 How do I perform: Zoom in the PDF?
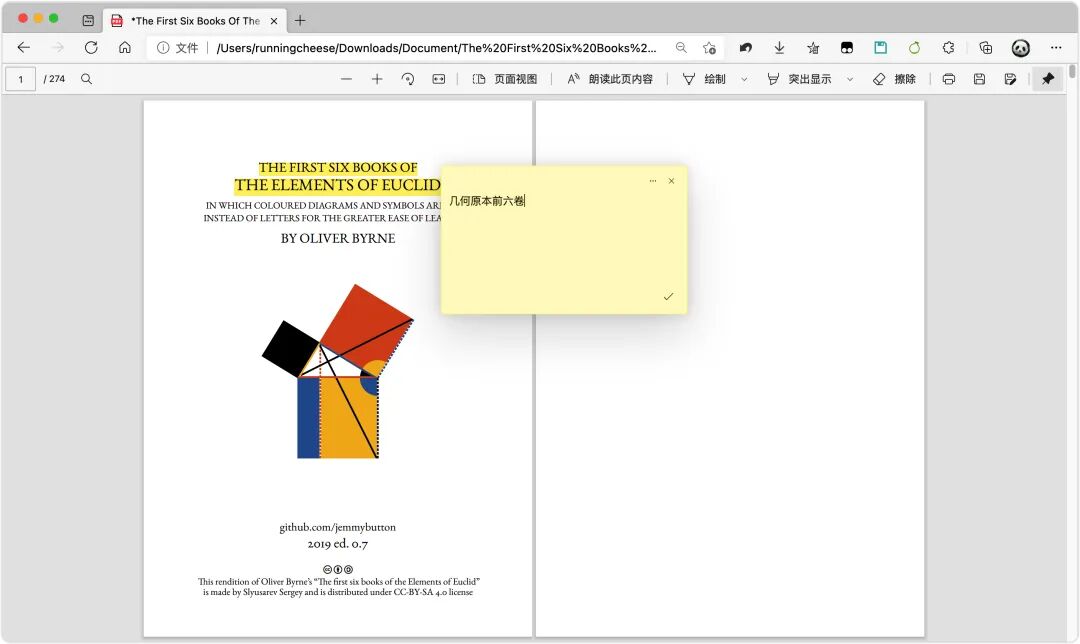377,79
